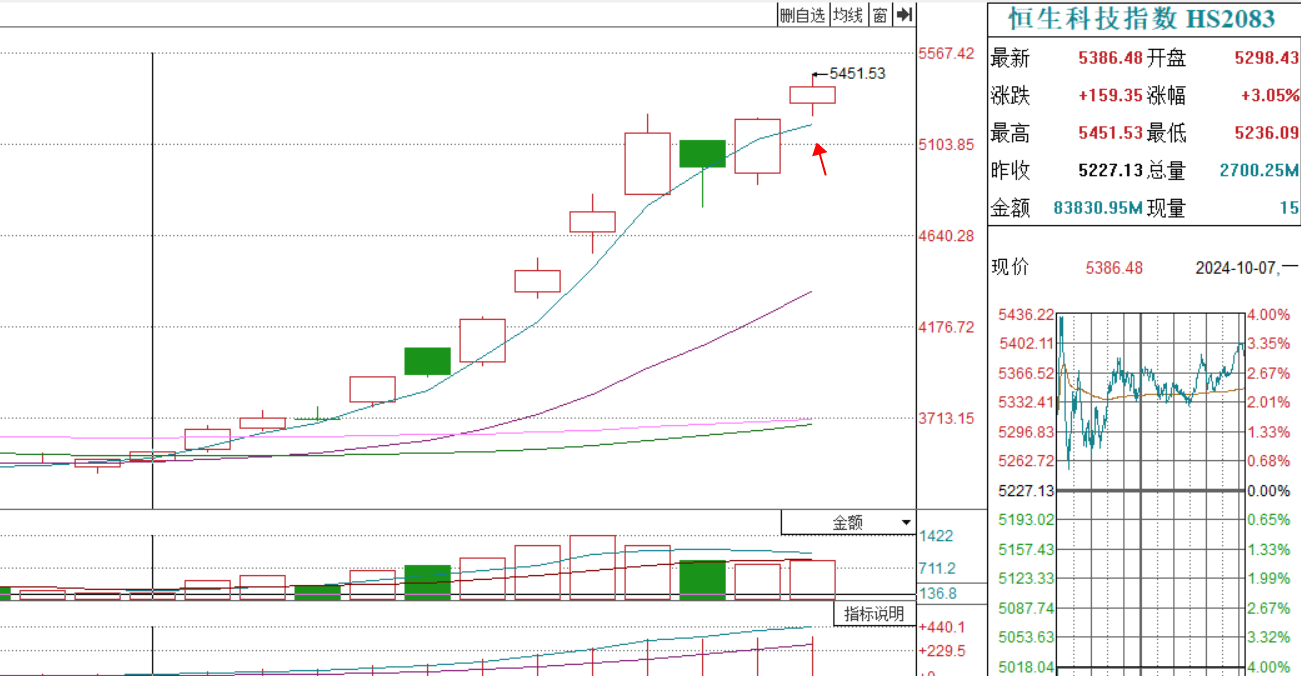The image size is (1301, 676).
Task: Click the 5451.53 high price marker
Action: [857, 73]
